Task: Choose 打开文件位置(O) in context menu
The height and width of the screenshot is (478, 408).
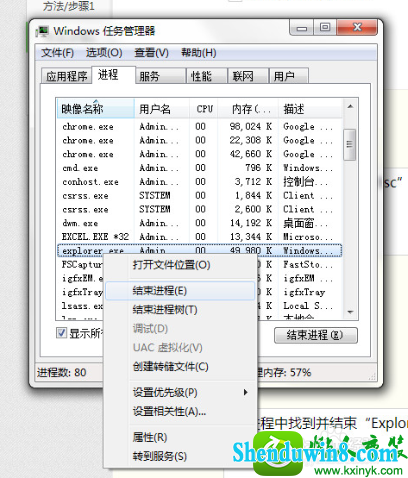Action: coord(180,265)
